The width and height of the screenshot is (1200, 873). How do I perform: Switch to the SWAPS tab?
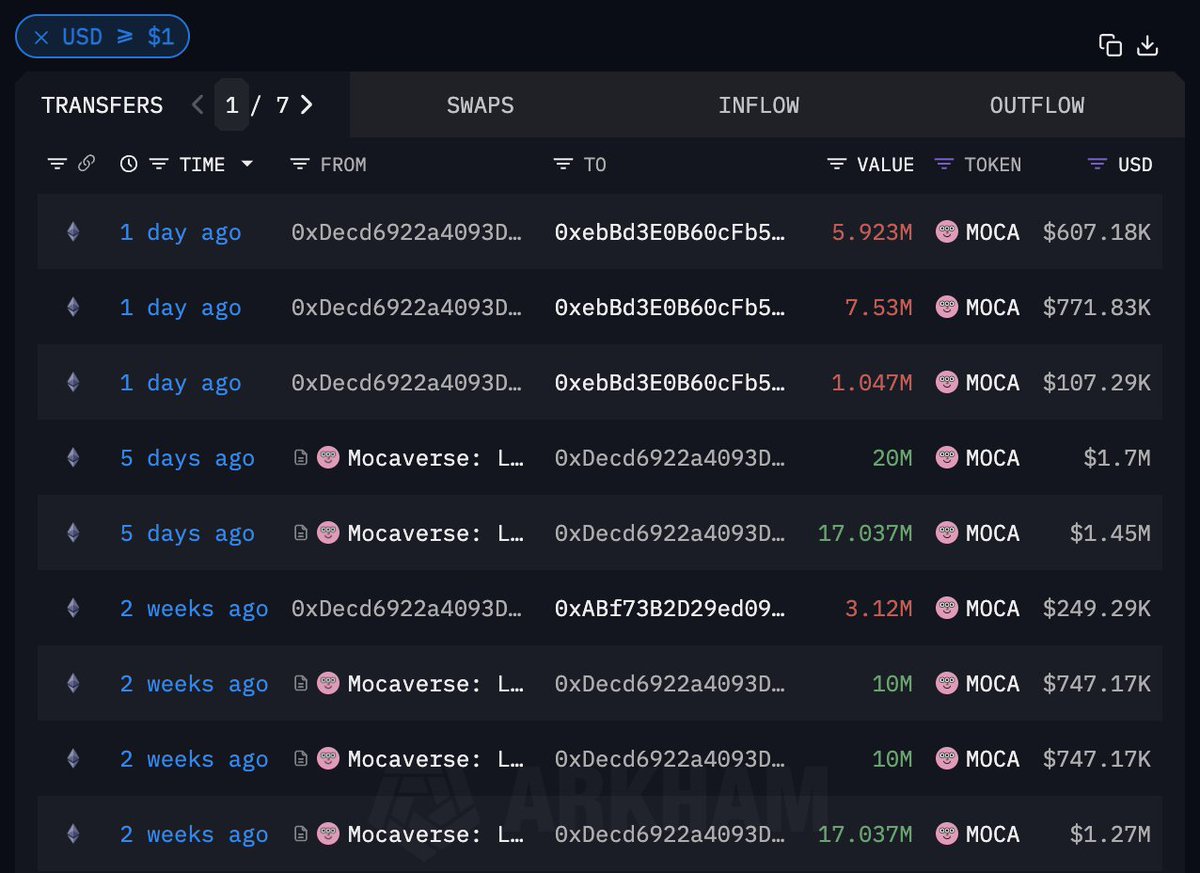(480, 105)
